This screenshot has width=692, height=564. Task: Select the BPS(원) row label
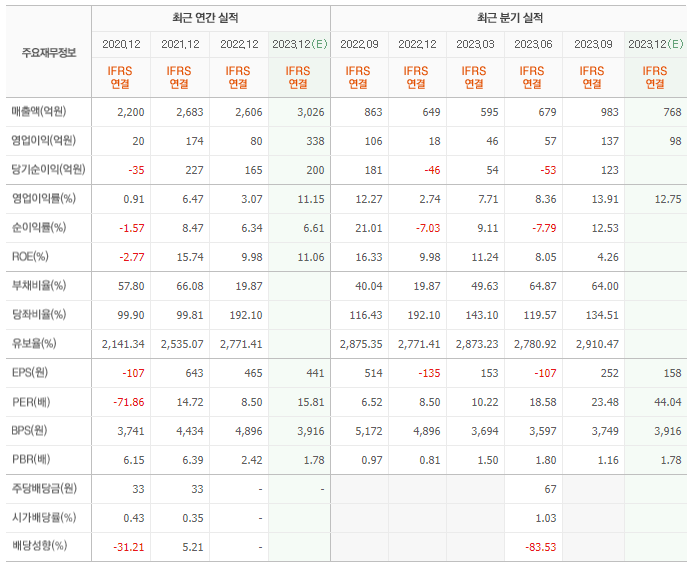click(30, 430)
